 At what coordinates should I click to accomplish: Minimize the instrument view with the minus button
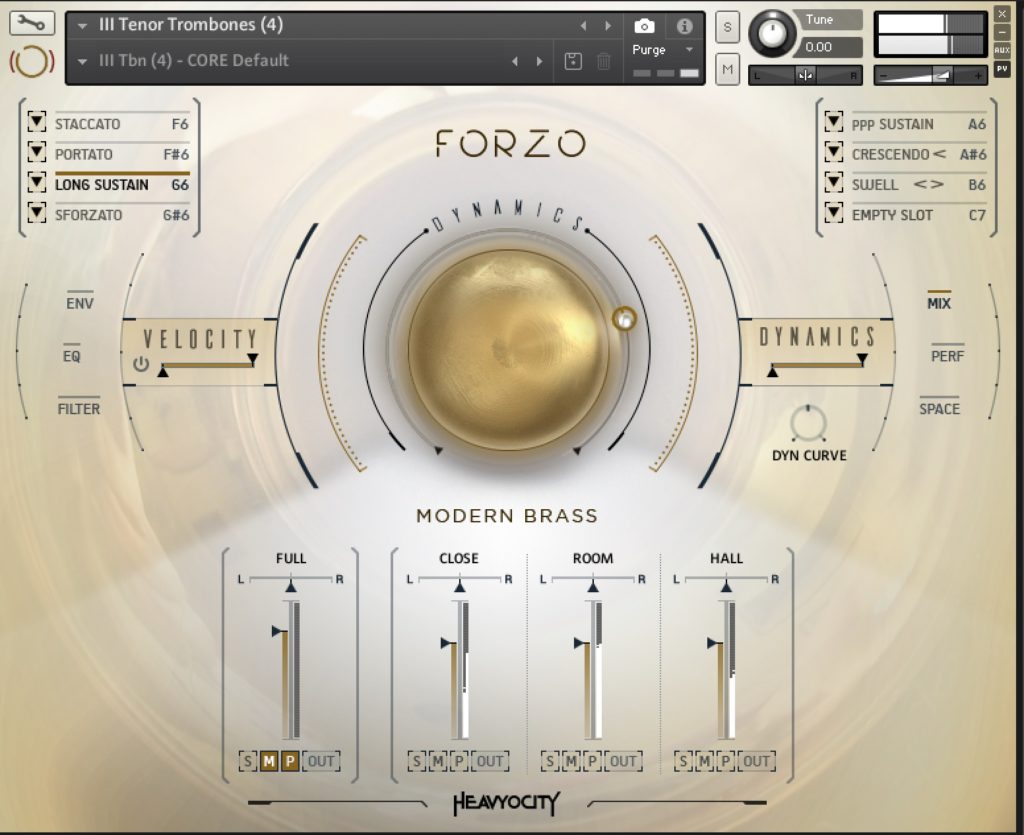1002,31
